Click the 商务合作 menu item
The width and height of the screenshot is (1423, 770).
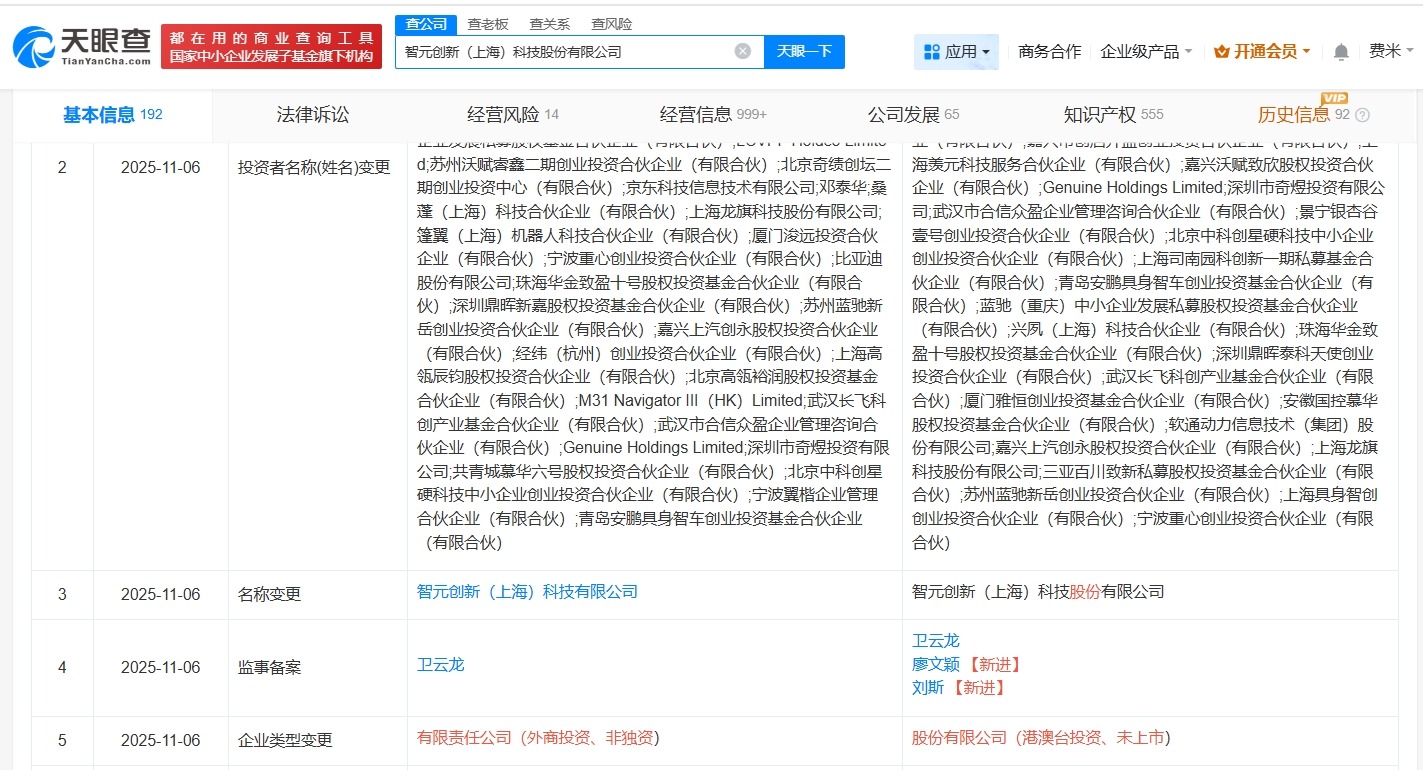[1049, 51]
